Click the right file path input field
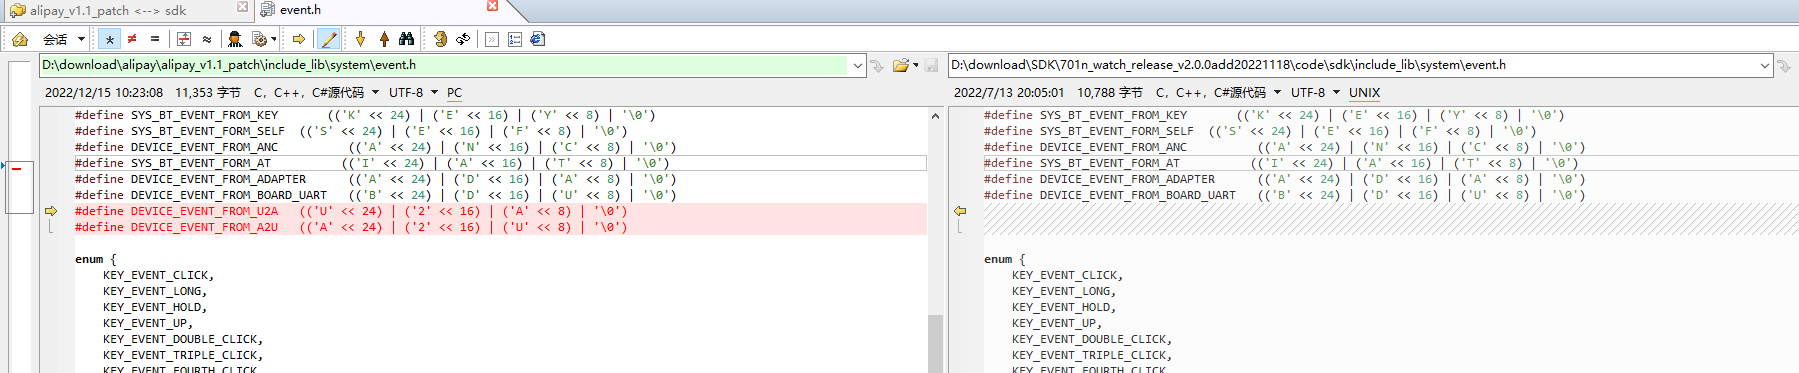 coord(1352,65)
